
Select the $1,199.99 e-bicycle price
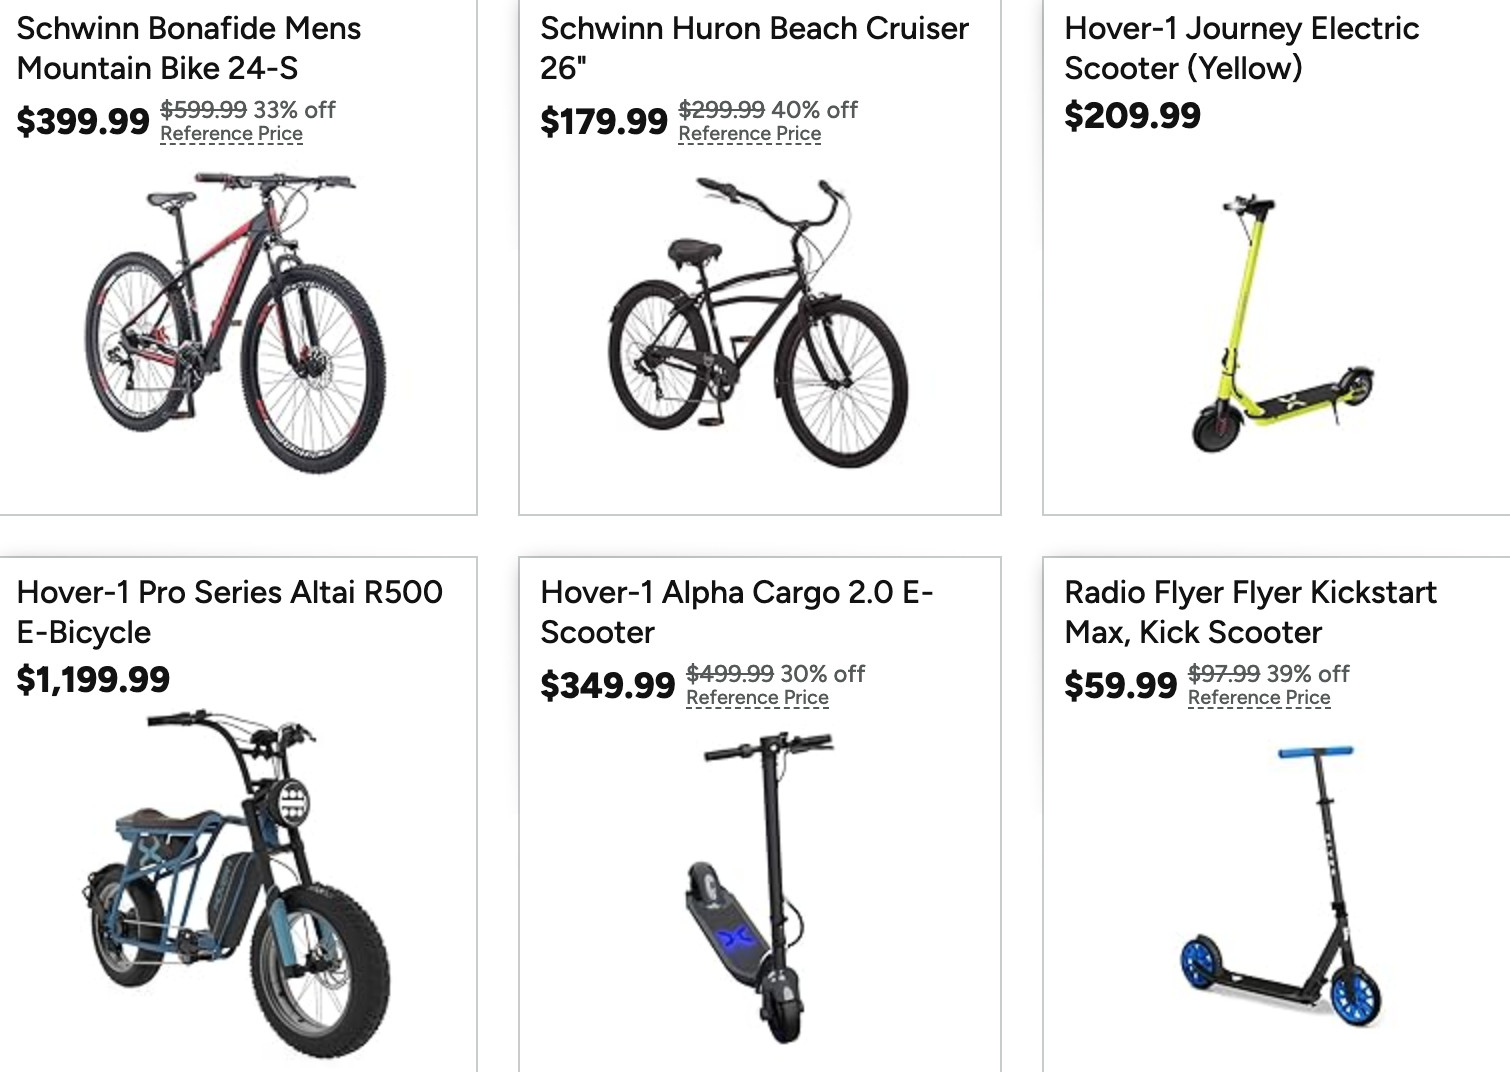point(93,680)
